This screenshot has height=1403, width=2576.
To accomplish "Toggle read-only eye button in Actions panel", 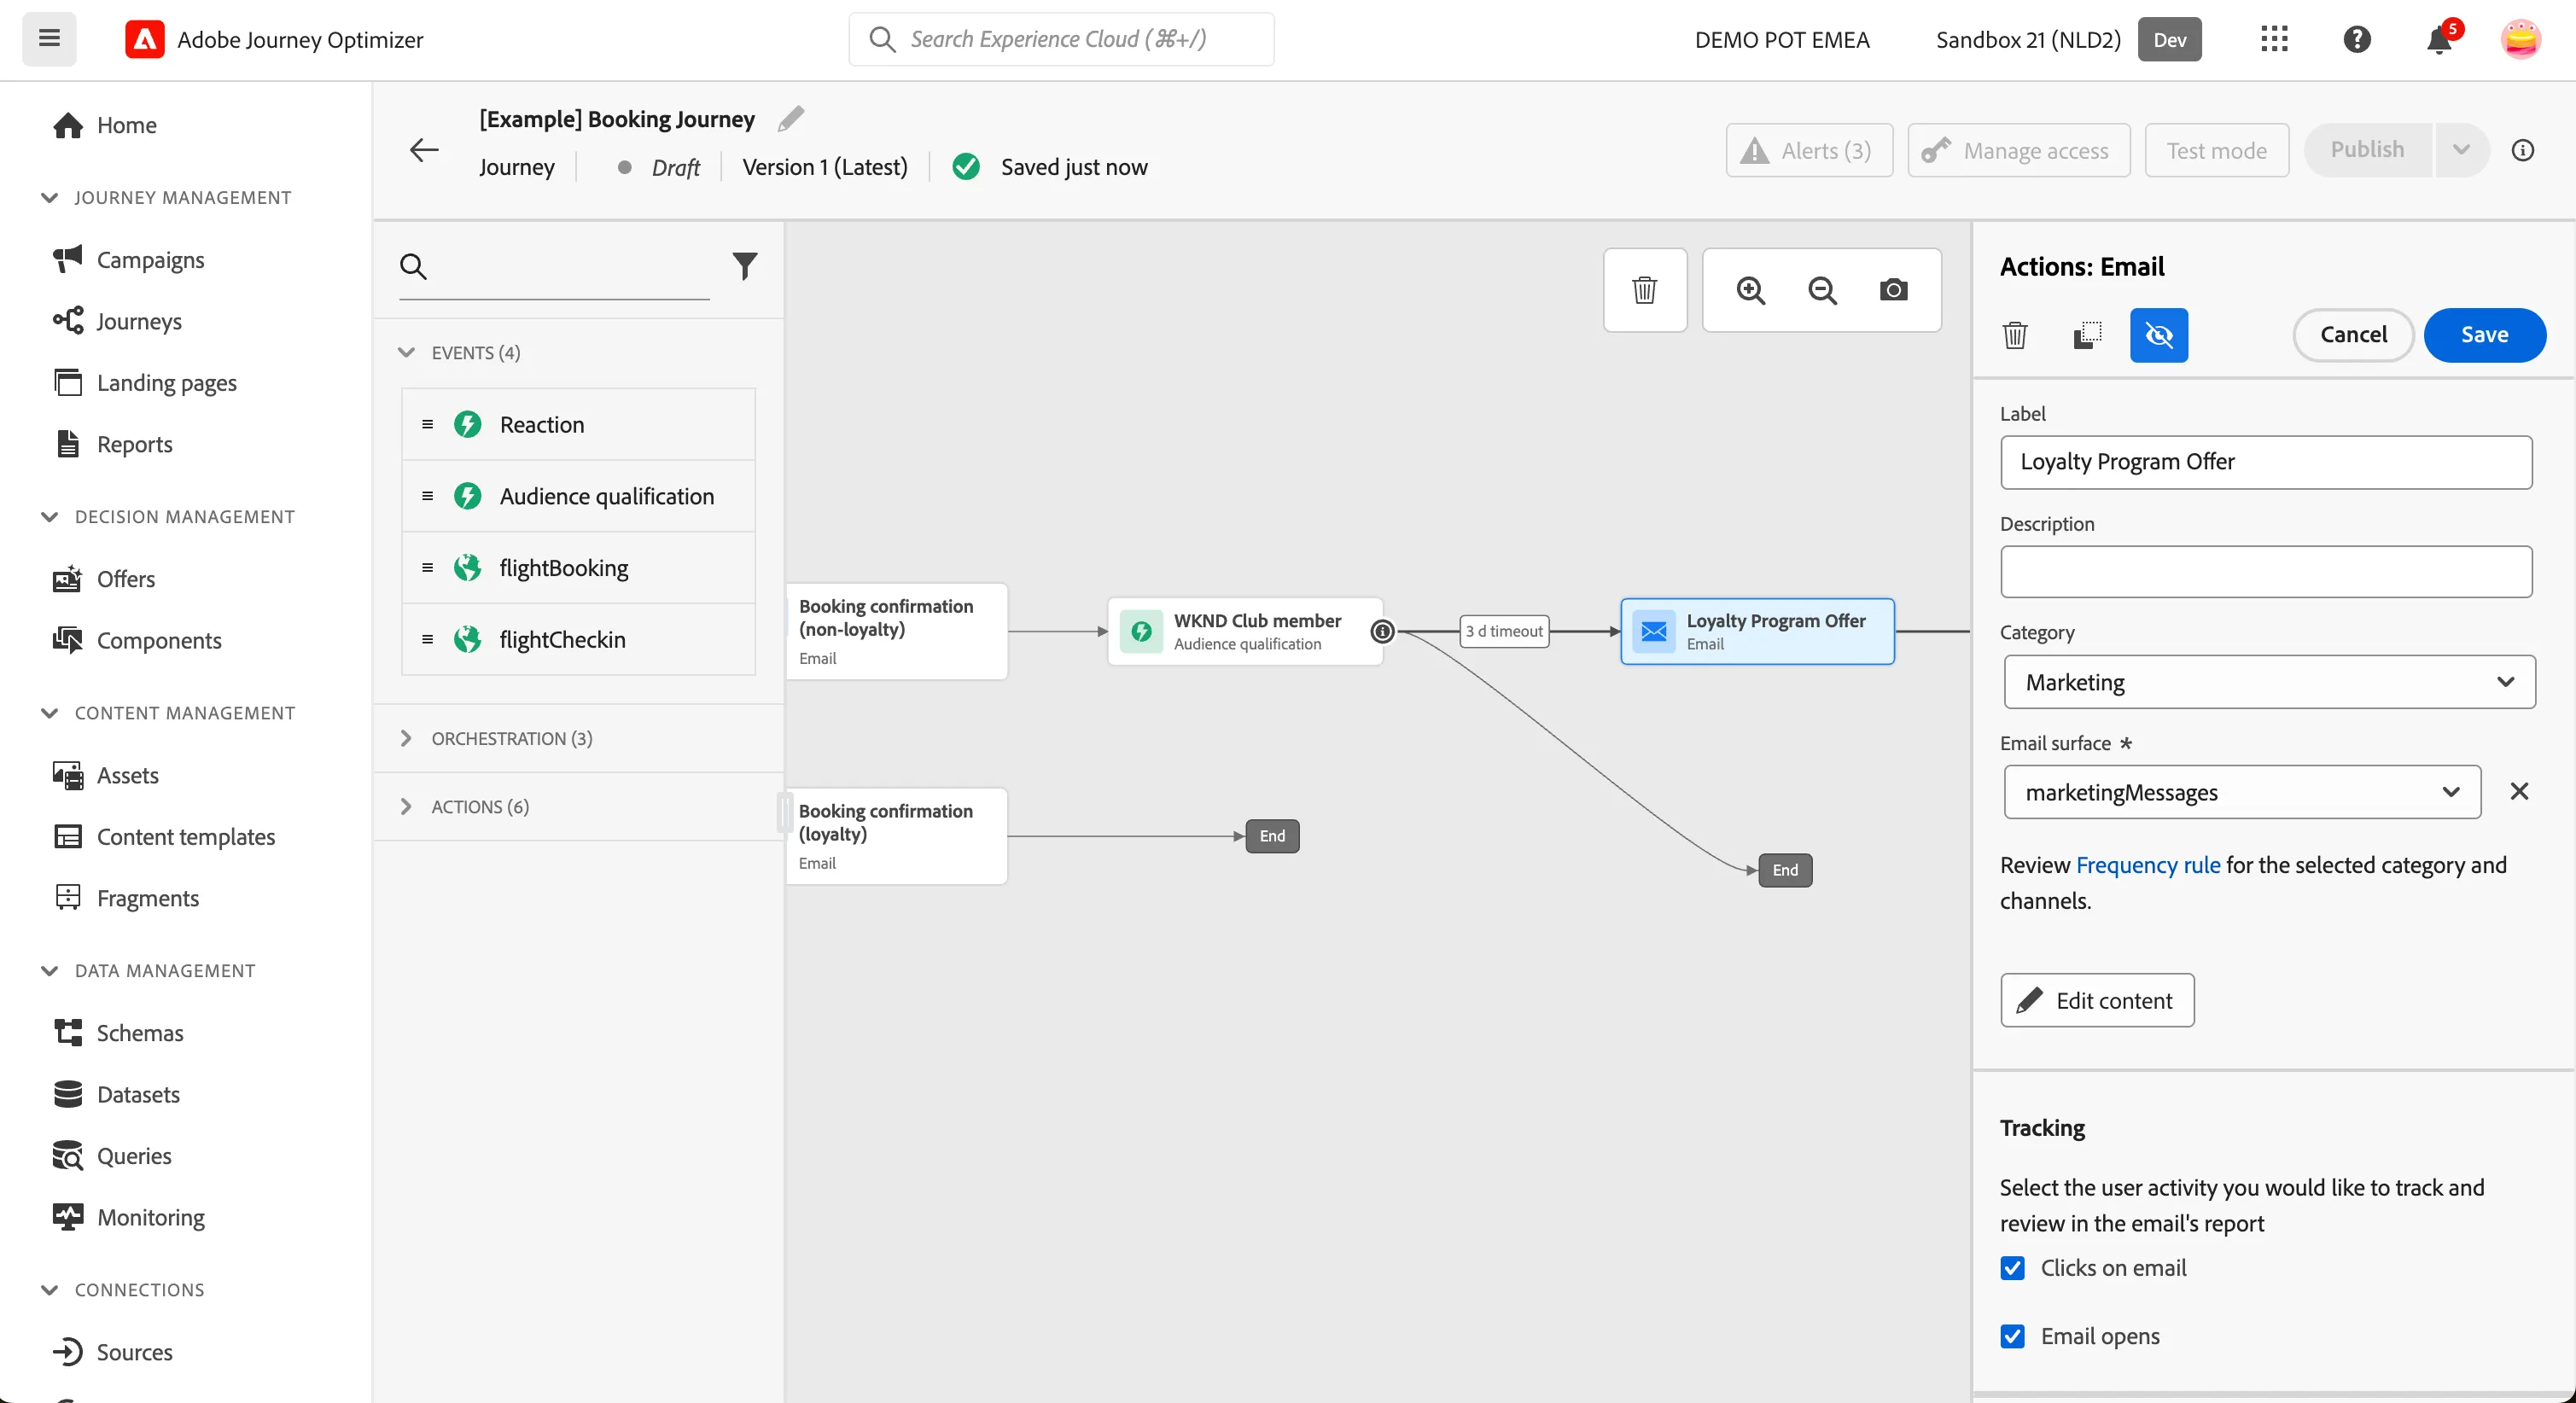I will point(2159,335).
